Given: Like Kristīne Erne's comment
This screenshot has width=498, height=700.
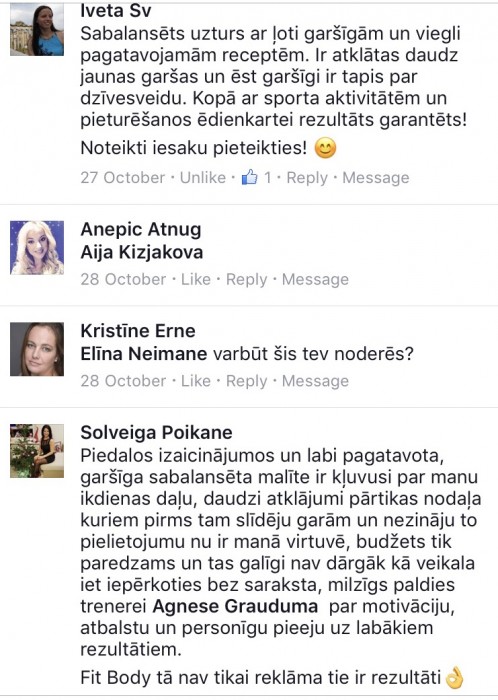Looking at the screenshot, I should click(x=195, y=381).
